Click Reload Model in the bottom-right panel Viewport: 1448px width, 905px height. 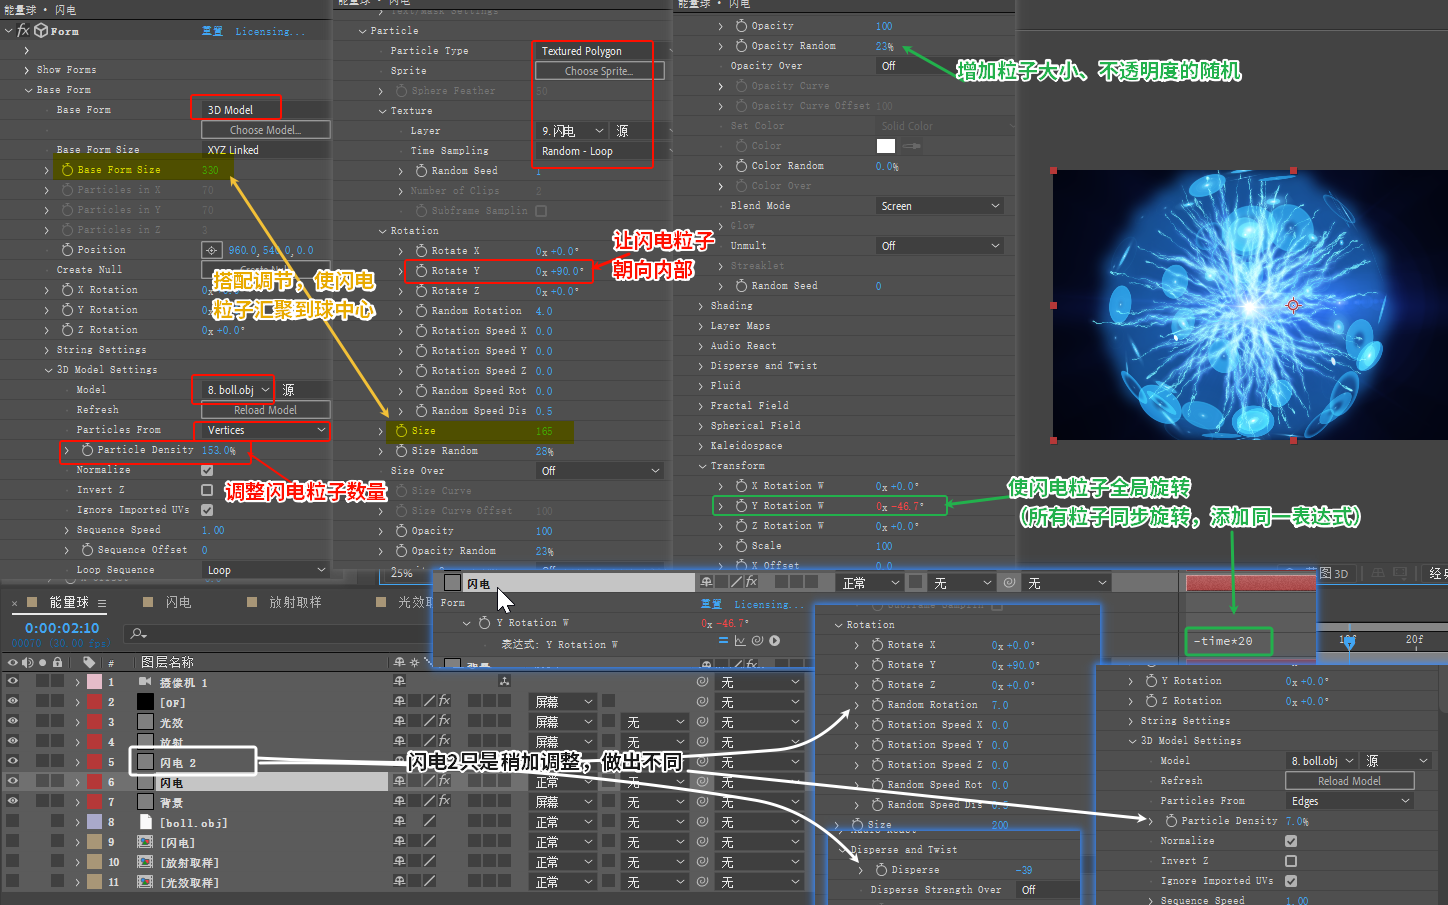tap(1349, 781)
